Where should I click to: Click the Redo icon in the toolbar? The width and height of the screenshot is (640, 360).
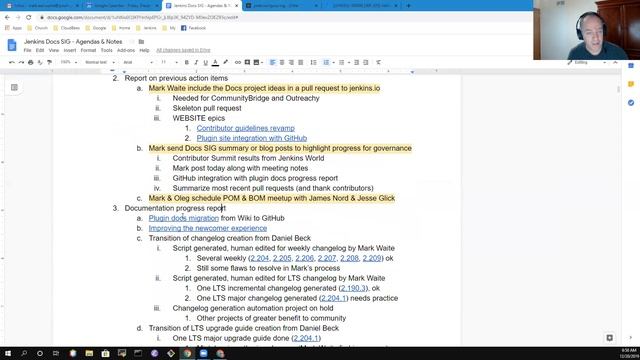21,62
